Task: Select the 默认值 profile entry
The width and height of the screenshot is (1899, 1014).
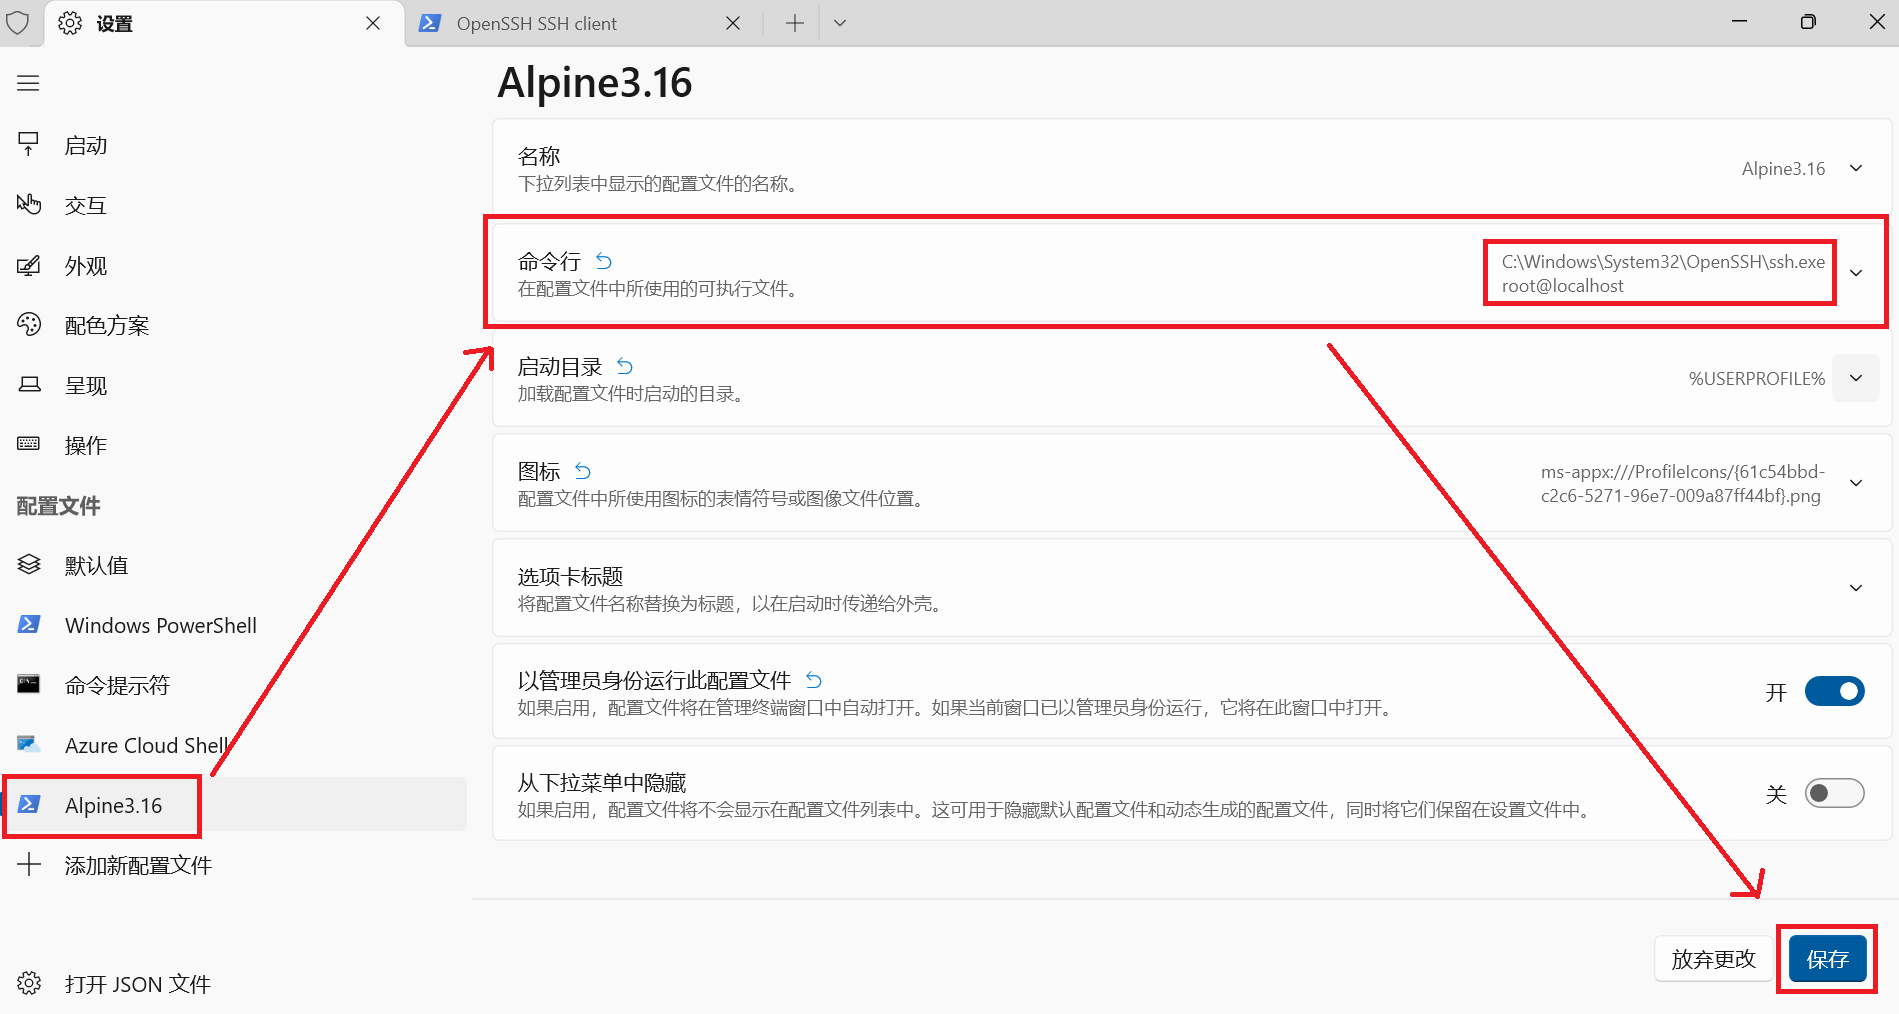Action: tap(233, 565)
